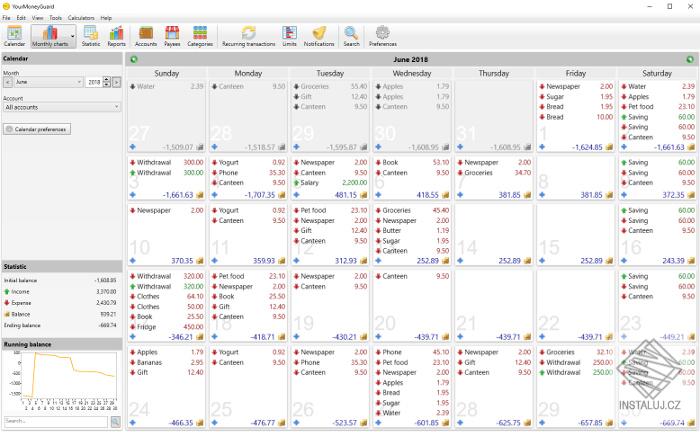
Task: Click the Running balance chart
Action: [x=62, y=380]
